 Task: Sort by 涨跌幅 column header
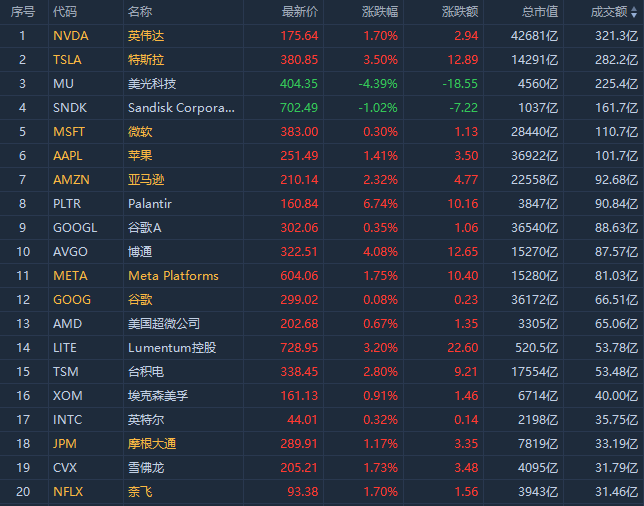[x=379, y=11]
